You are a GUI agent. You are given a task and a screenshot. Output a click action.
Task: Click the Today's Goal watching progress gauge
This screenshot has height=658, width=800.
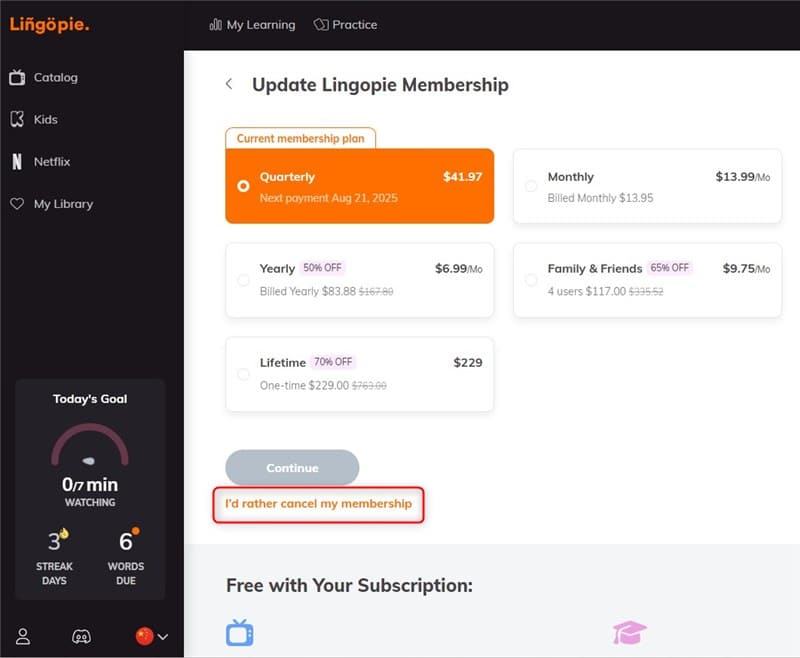pyautogui.click(x=90, y=445)
